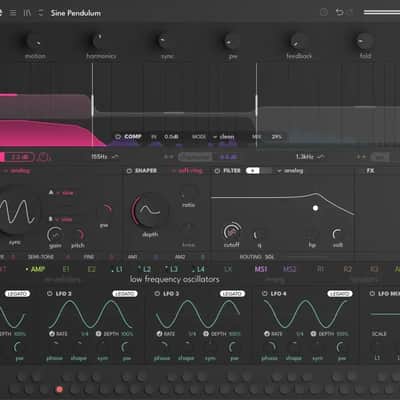Click the LFO 4 LEGATO button
The height and width of the screenshot is (400, 400).
click(x=340, y=294)
